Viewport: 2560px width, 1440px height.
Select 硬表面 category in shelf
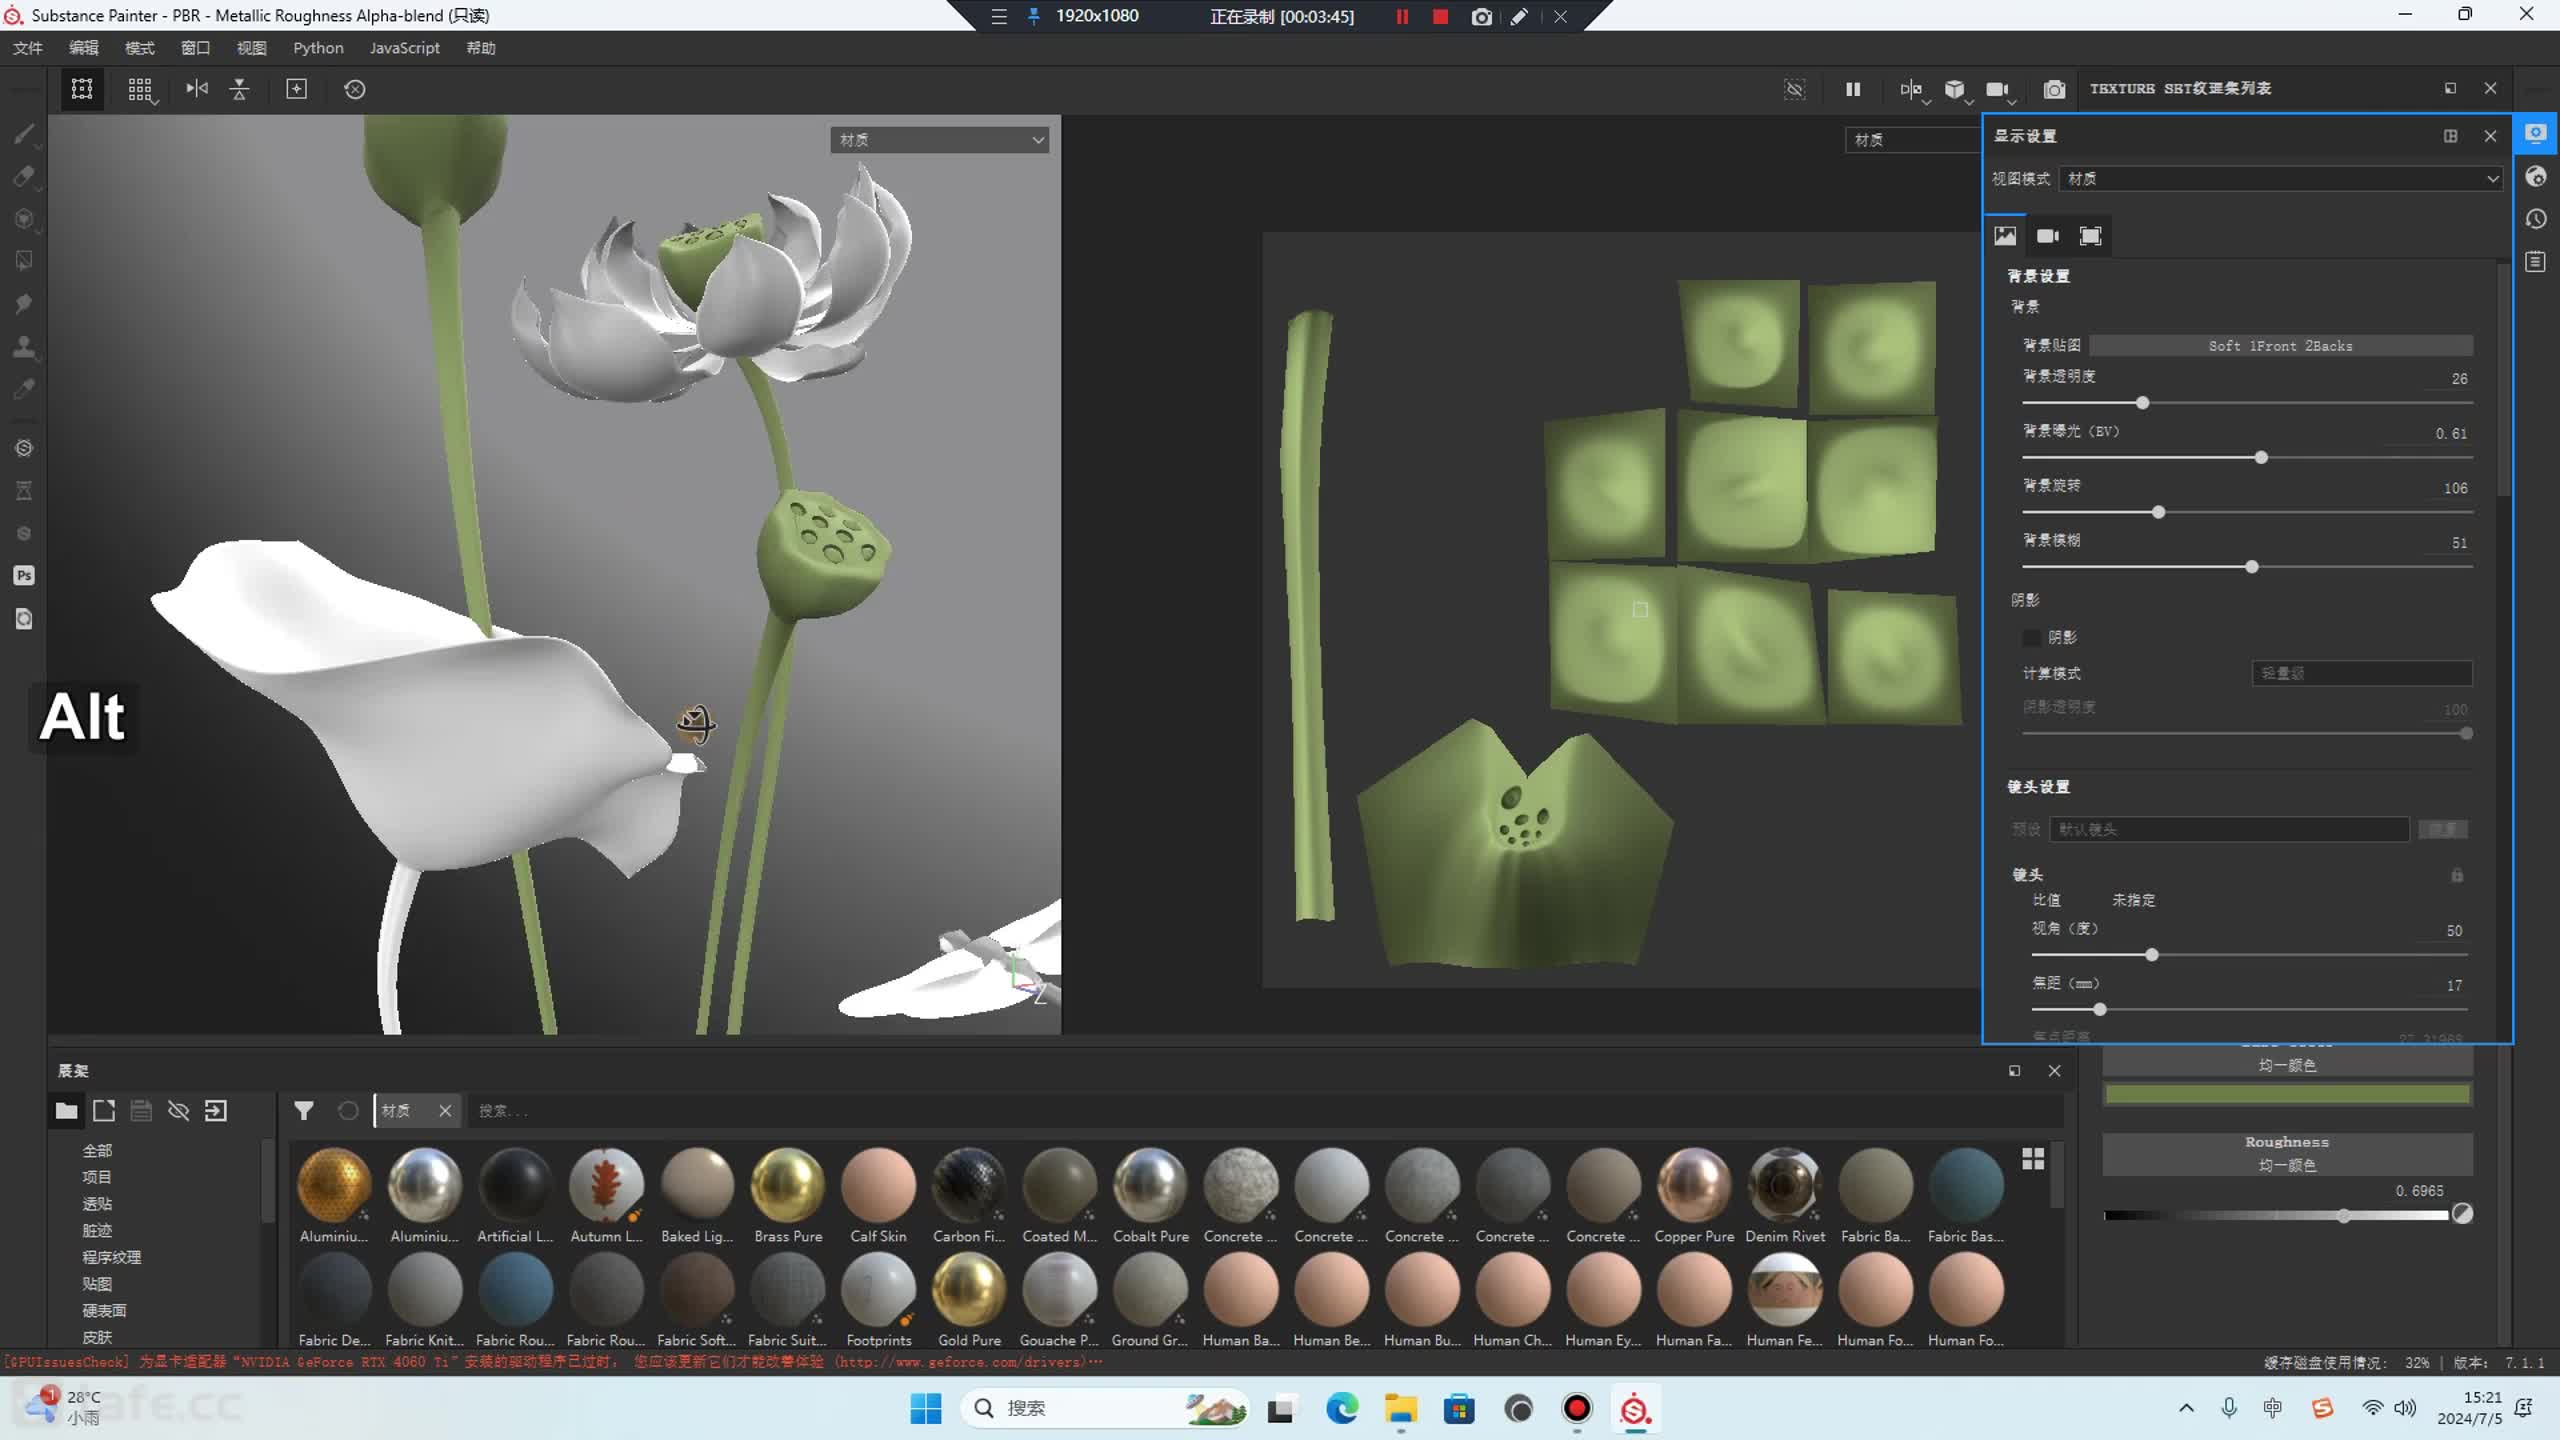pos(104,1310)
